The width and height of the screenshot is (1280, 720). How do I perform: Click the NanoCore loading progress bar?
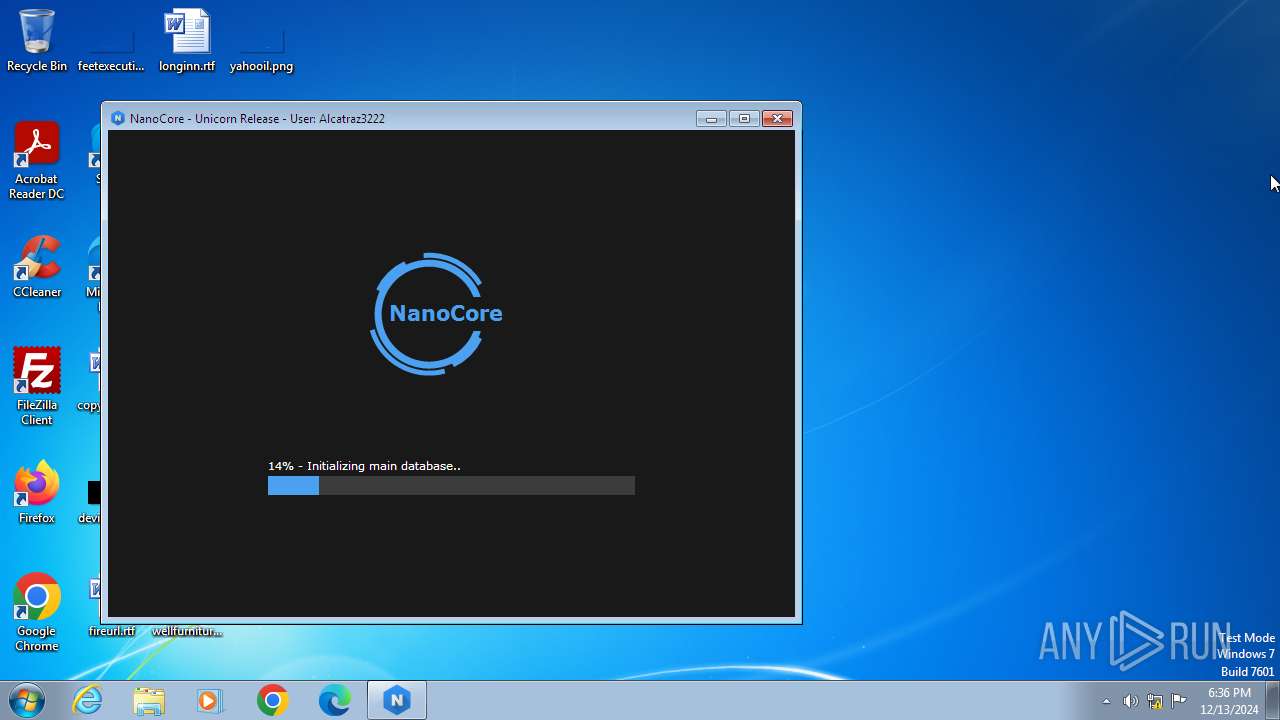[451, 485]
